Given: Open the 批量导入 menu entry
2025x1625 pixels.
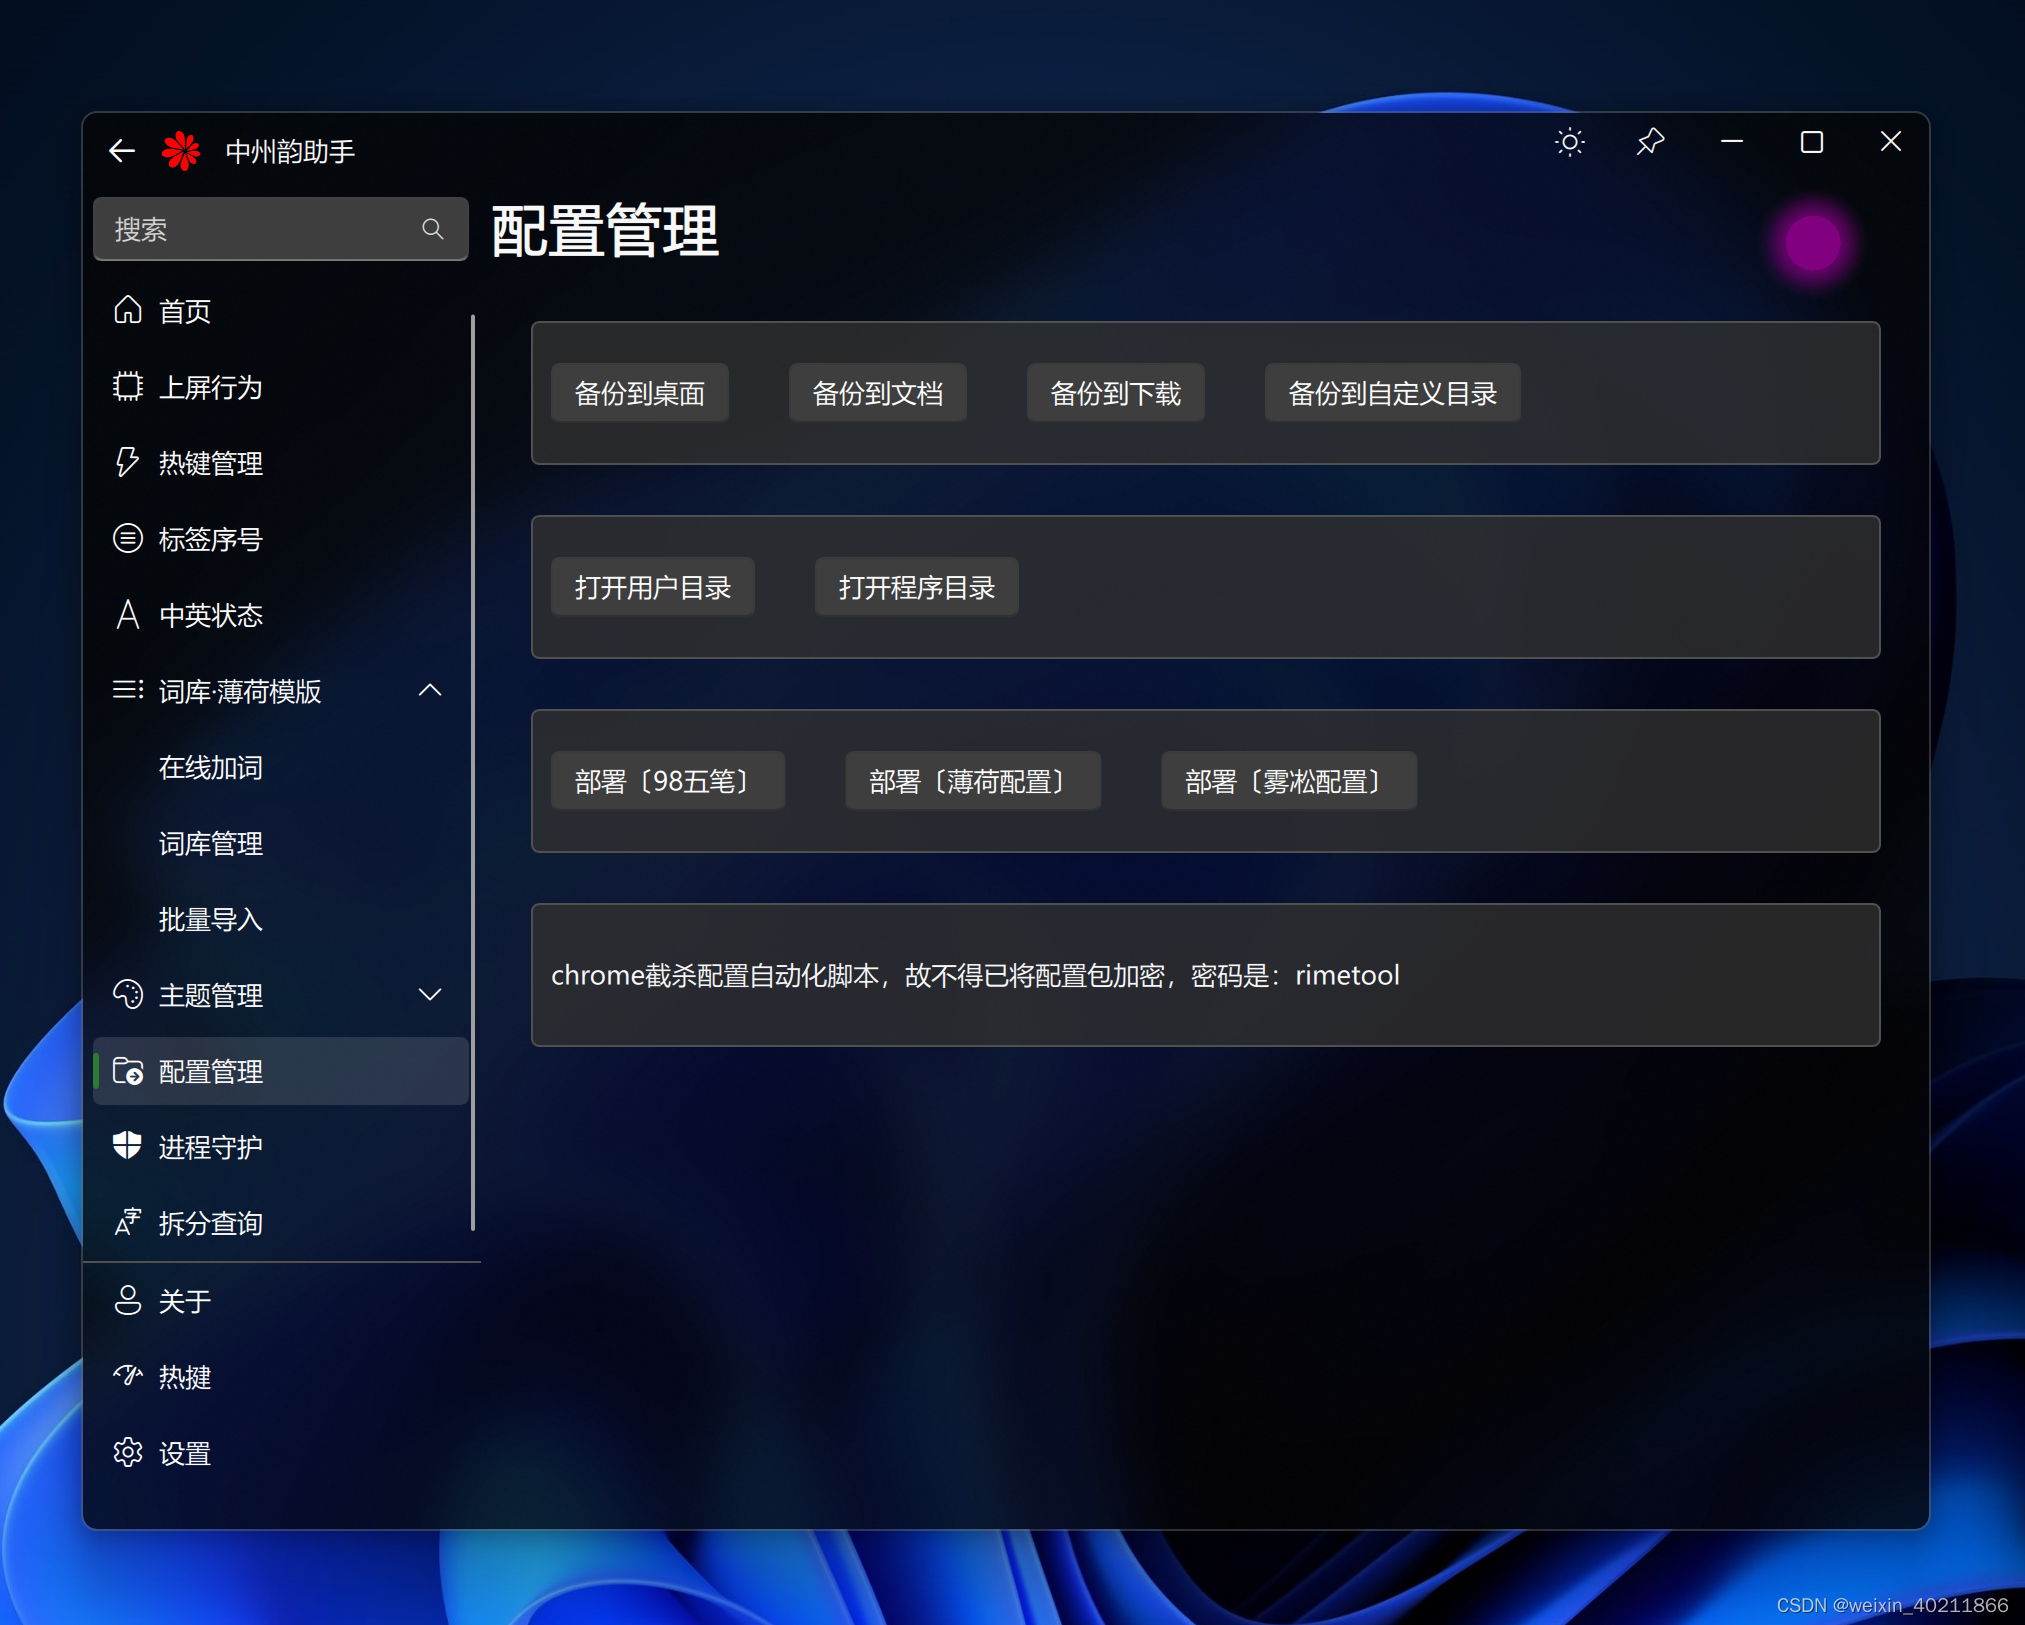Looking at the screenshot, I should [211, 919].
